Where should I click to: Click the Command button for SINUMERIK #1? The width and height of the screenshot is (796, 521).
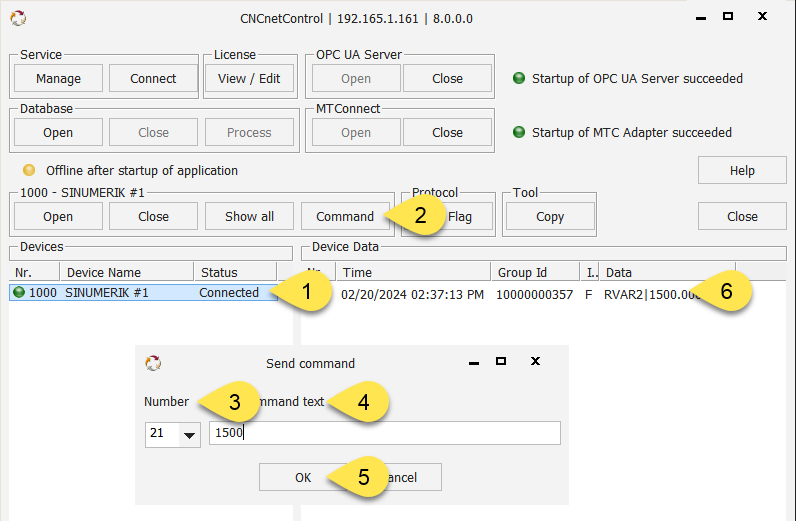pyautogui.click(x=345, y=217)
